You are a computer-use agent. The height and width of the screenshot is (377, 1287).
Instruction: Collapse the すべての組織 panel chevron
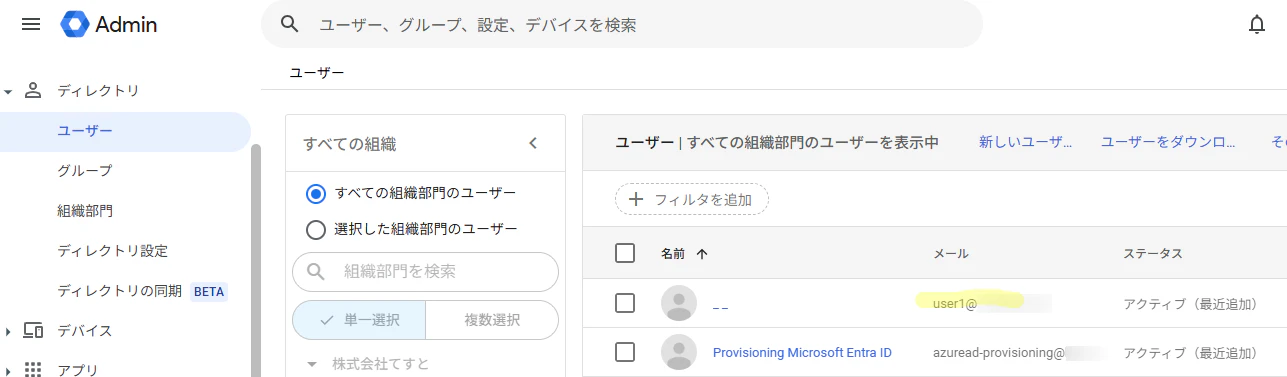pos(533,143)
